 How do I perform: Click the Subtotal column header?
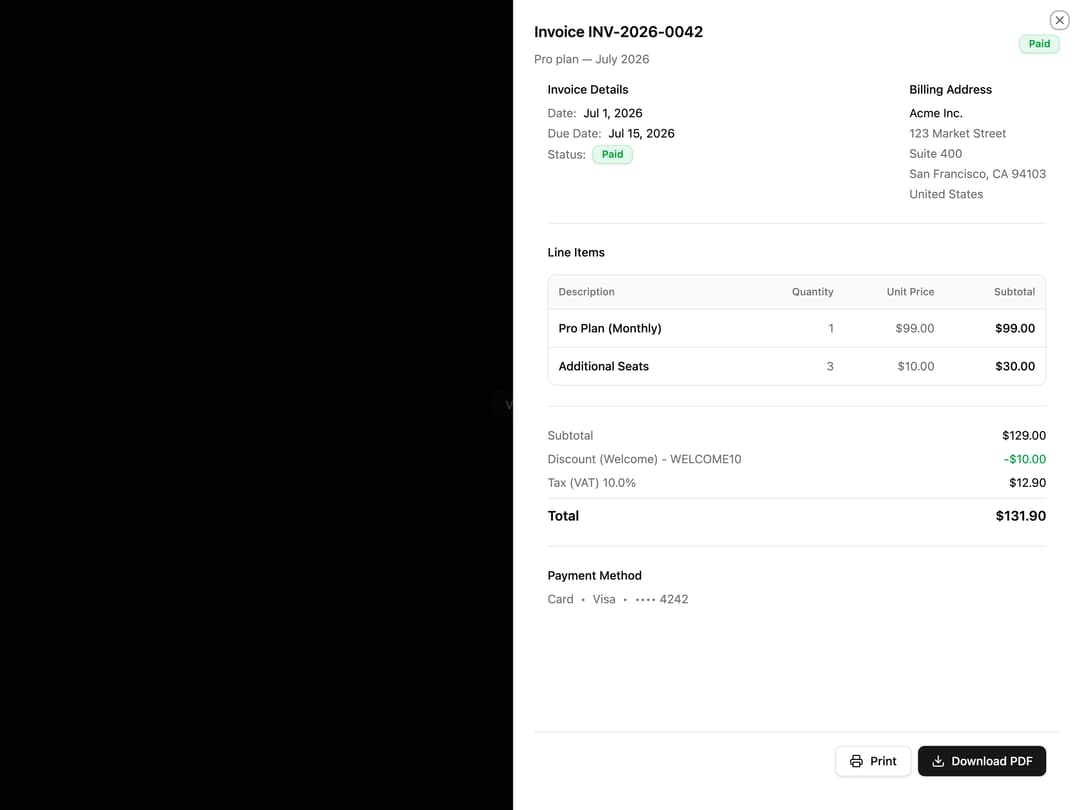click(1014, 292)
